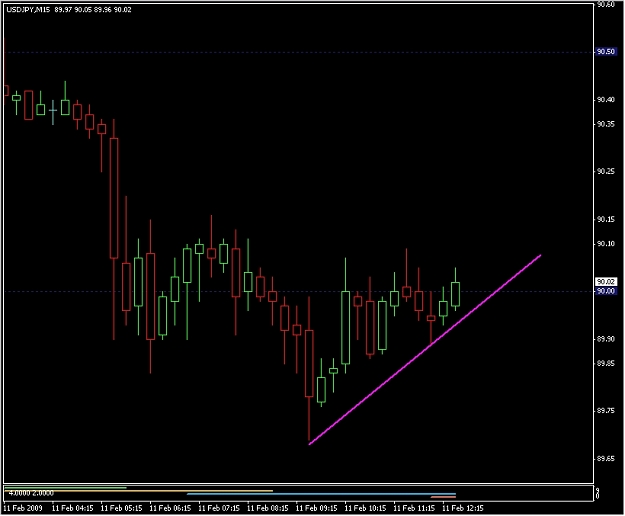Click the highlighted 90.00 price level label
Viewport: 625px width, 516px height.
tap(605, 291)
